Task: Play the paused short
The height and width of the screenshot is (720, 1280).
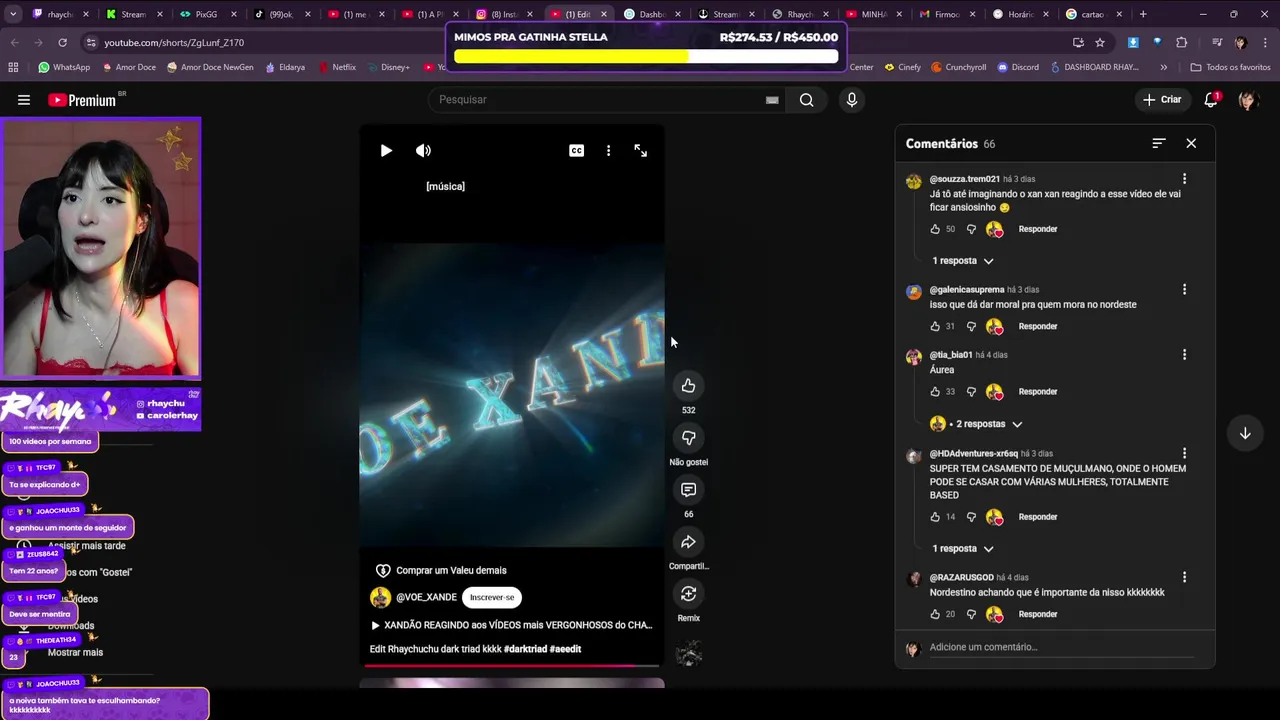Action: (x=386, y=150)
